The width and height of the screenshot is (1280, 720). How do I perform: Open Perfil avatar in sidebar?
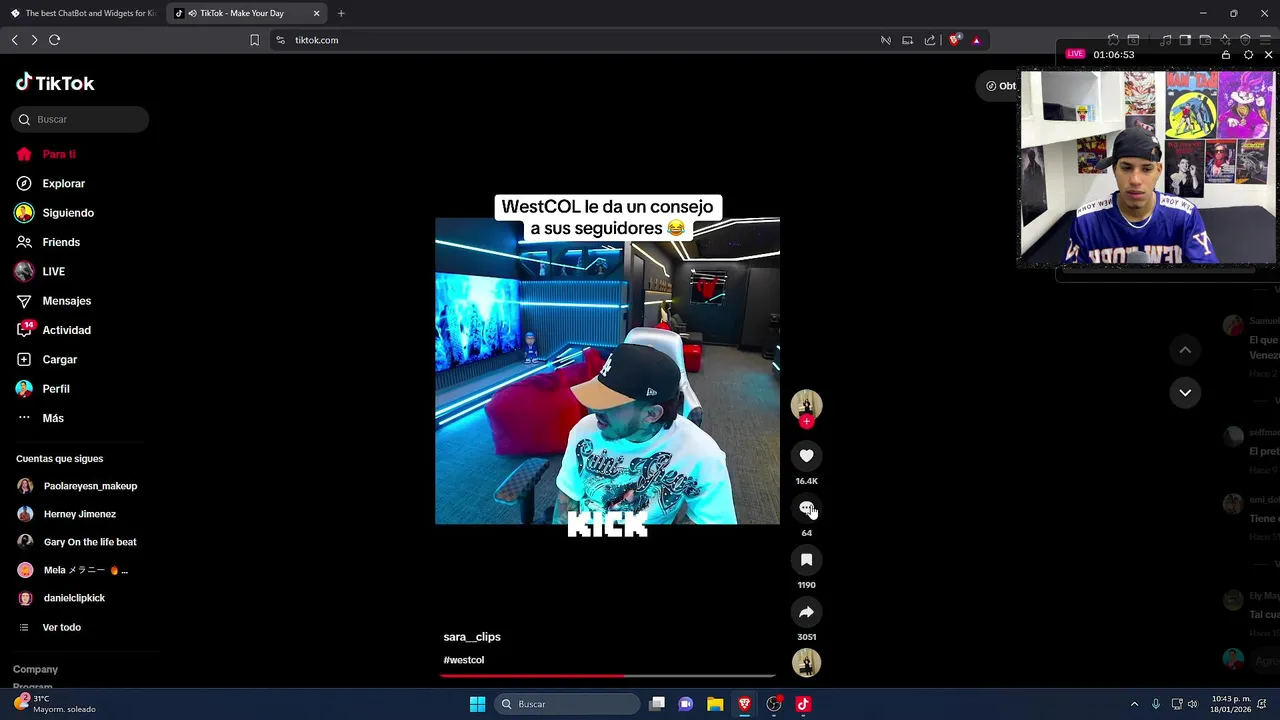24,388
